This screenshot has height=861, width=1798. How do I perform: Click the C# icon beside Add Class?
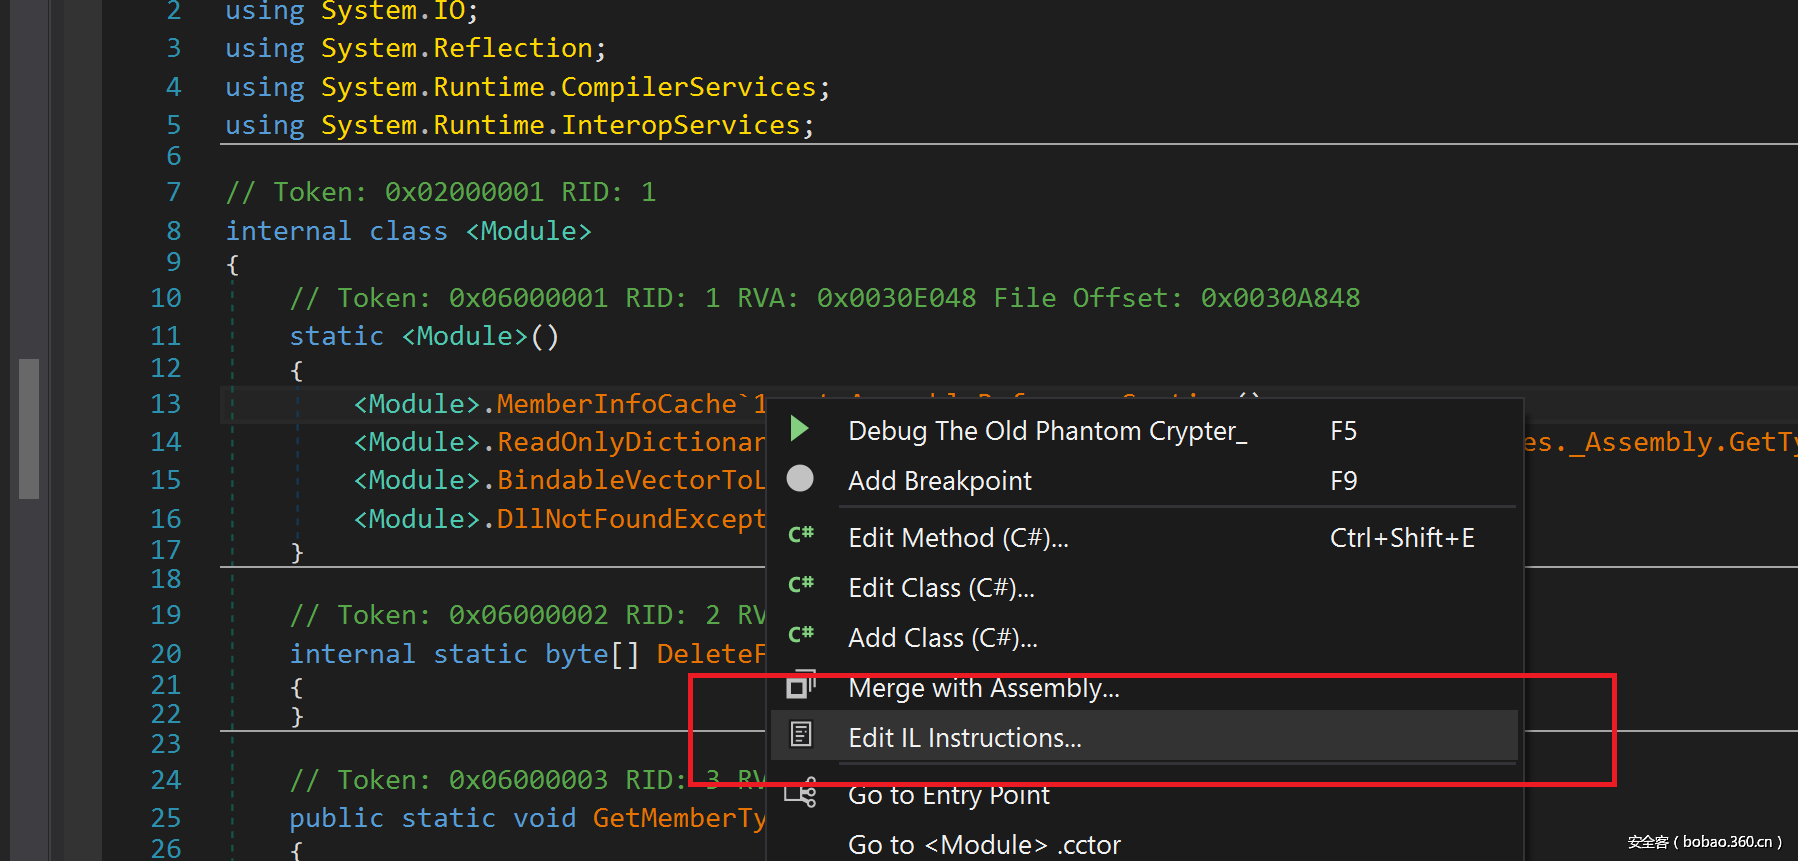(x=800, y=635)
